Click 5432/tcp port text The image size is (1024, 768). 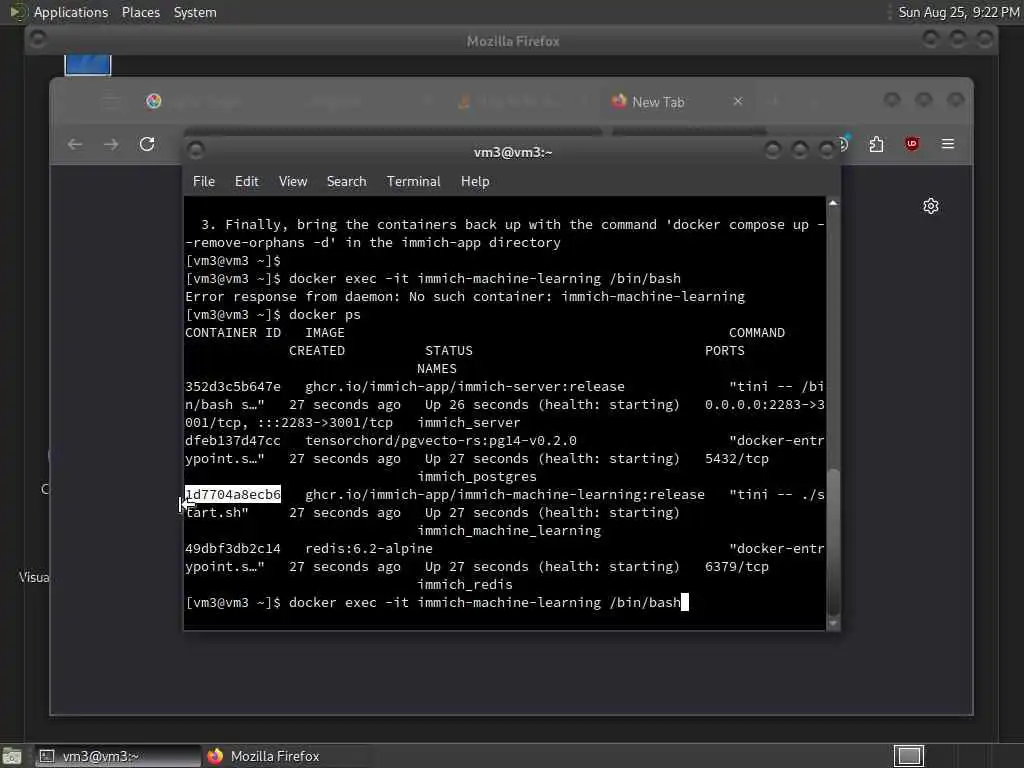737,458
